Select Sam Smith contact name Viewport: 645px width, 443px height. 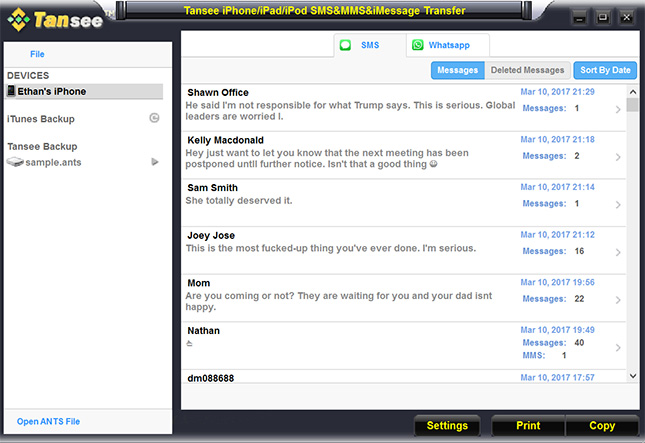click(213, 188)
